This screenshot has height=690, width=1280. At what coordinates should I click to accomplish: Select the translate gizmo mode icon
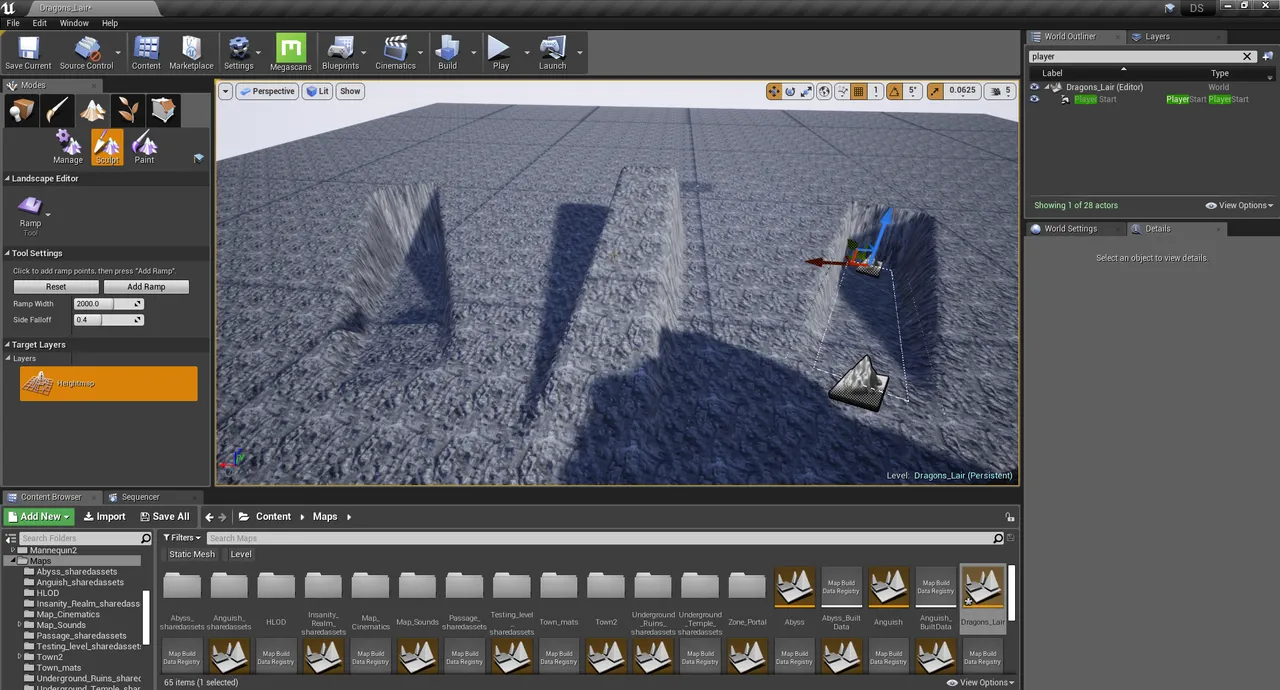coord(774,91)
